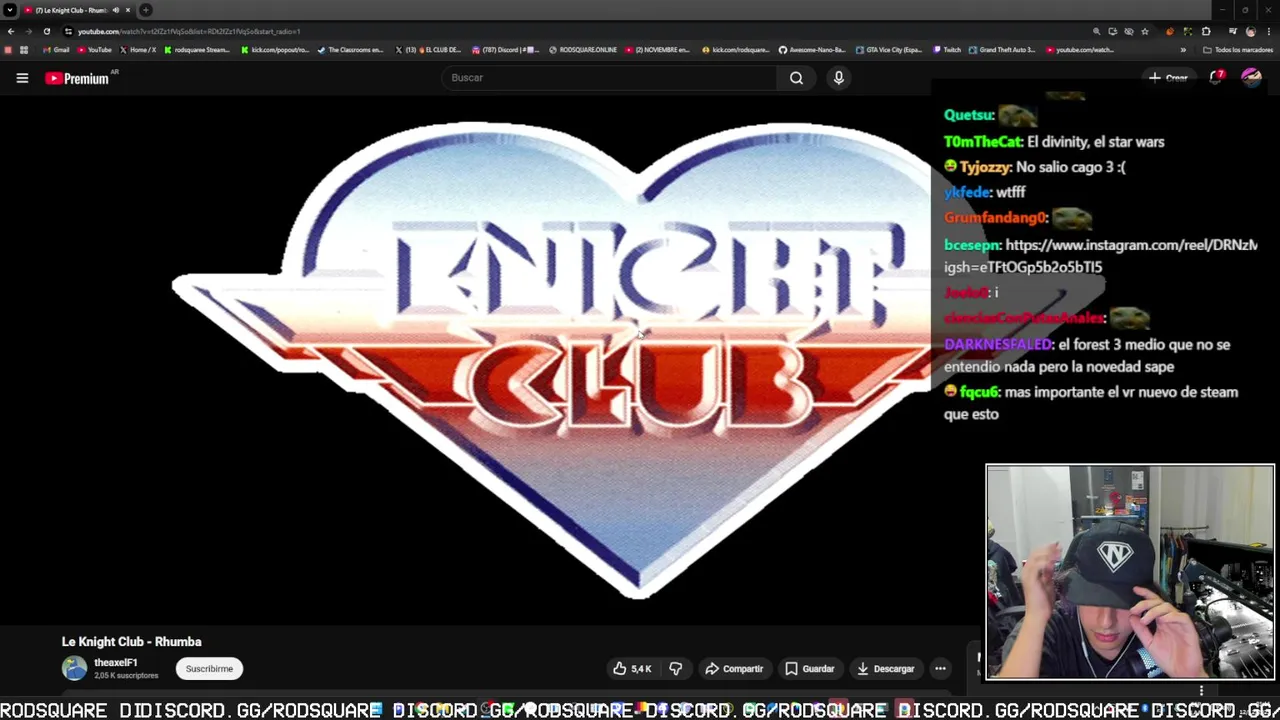
Task: Open Todos los marcadores folder
Action: [x=1238, y=50]
